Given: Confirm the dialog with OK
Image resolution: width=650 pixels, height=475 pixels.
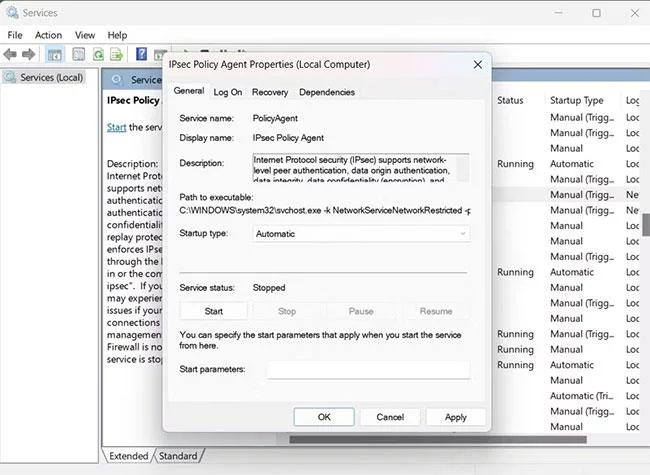Looking at the screenshot, I should coord(324,417).
